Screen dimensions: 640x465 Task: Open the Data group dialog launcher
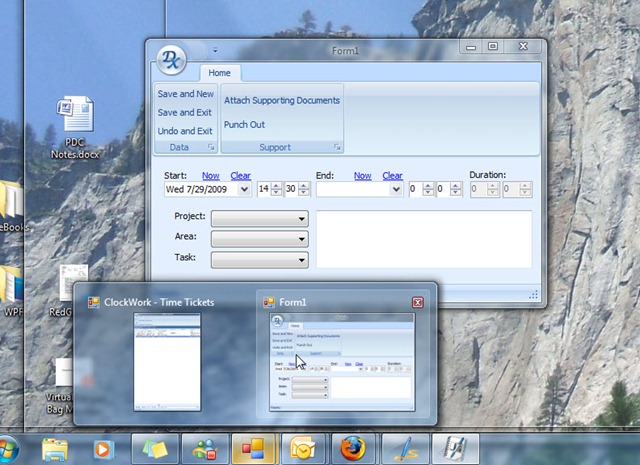(211, 147)
